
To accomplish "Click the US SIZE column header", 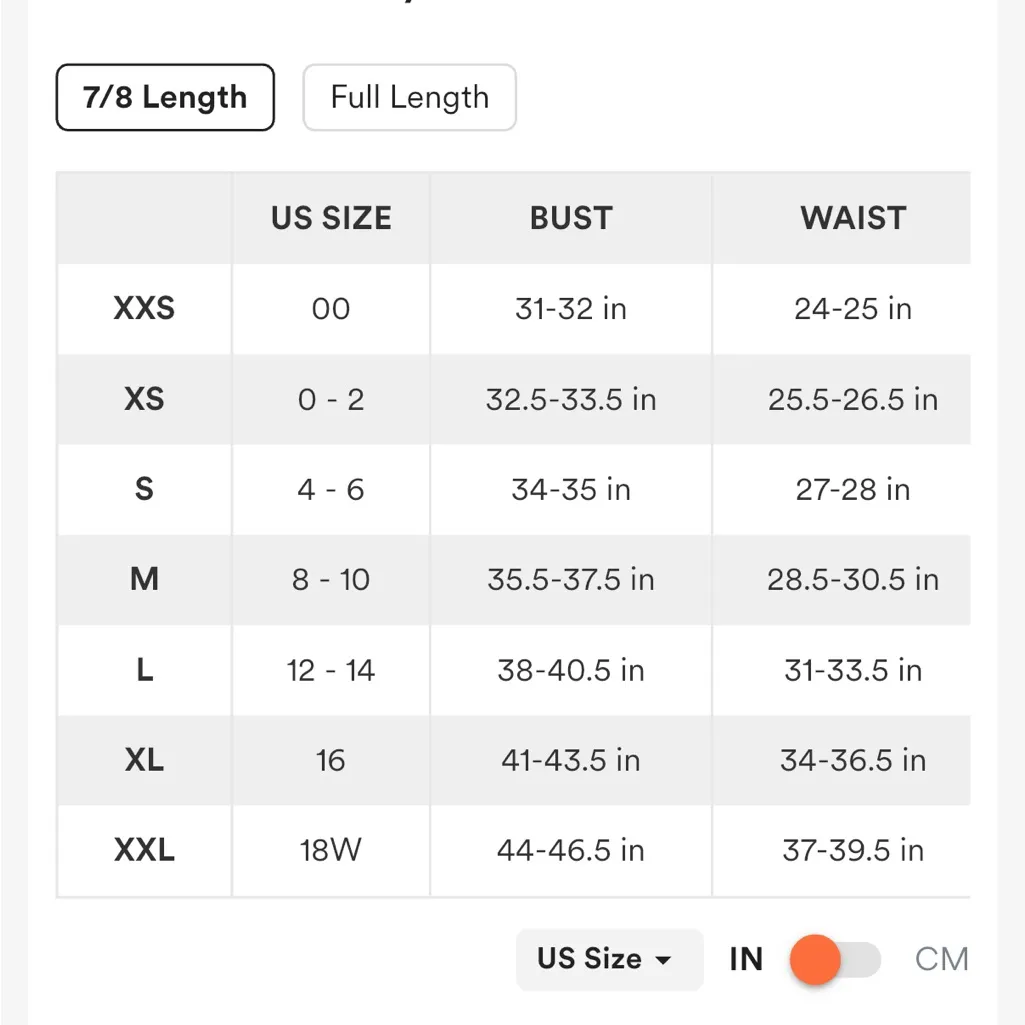I will point(331,218).
